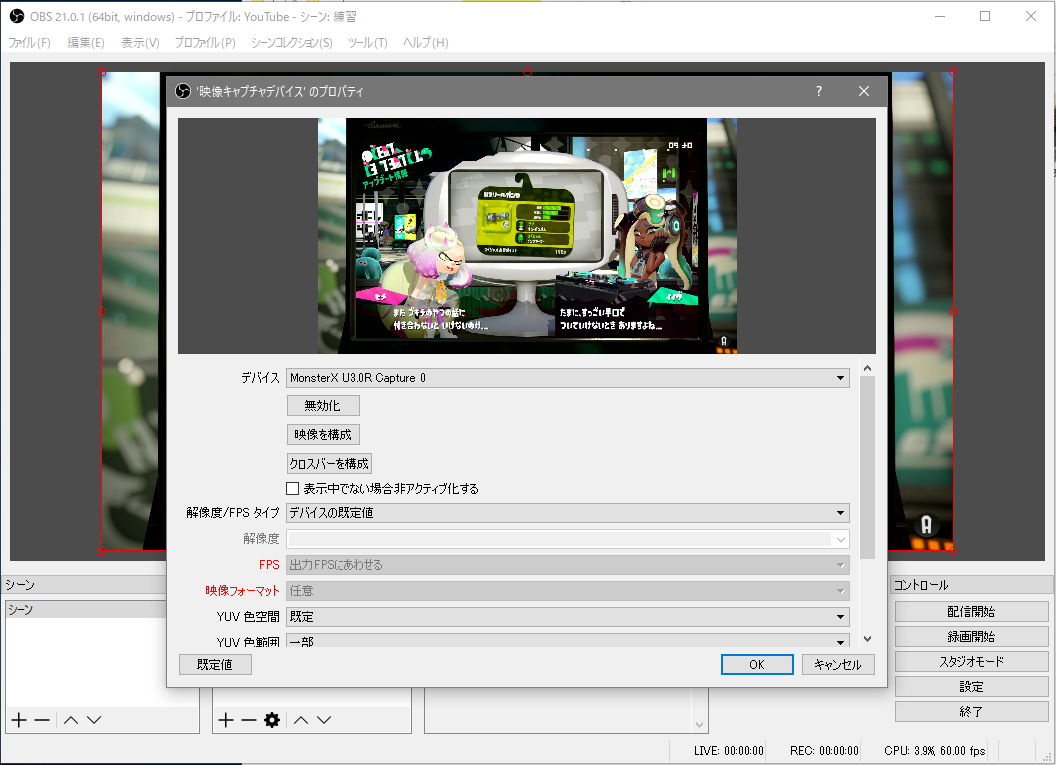Click the LIVE: 00:00:00 status text

point(729,750)
